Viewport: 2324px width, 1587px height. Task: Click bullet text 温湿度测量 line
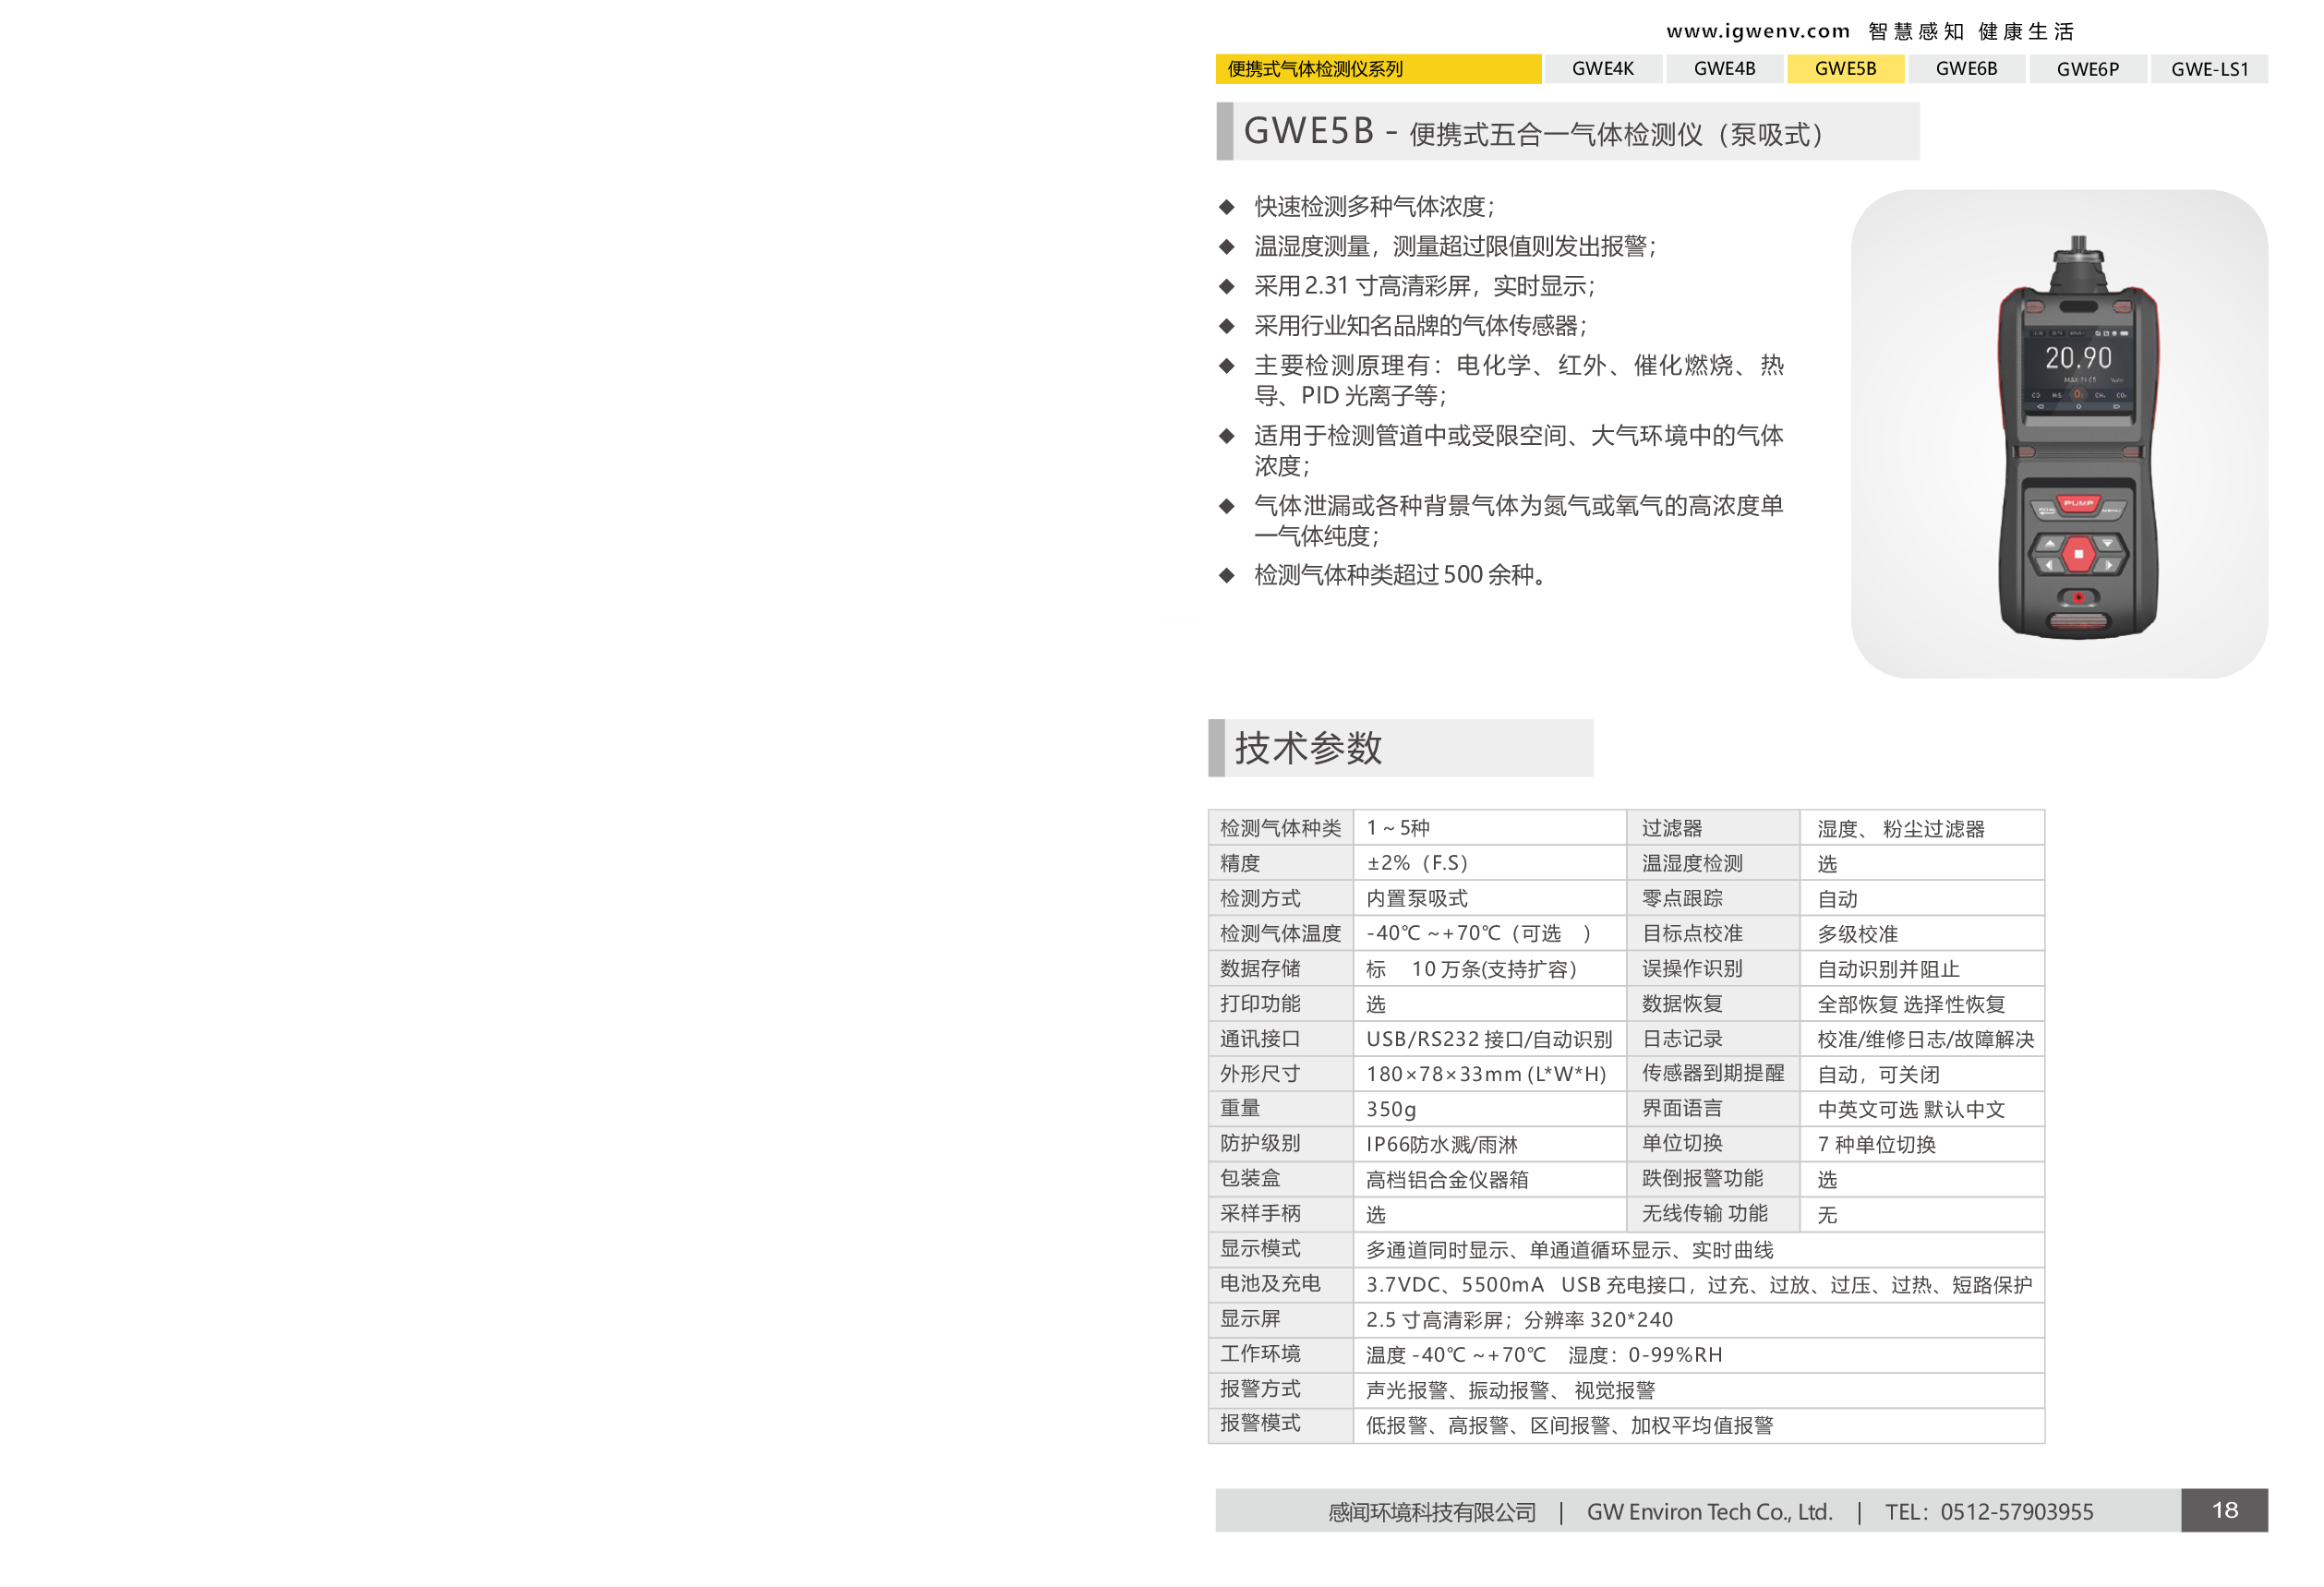[1455, 246]
